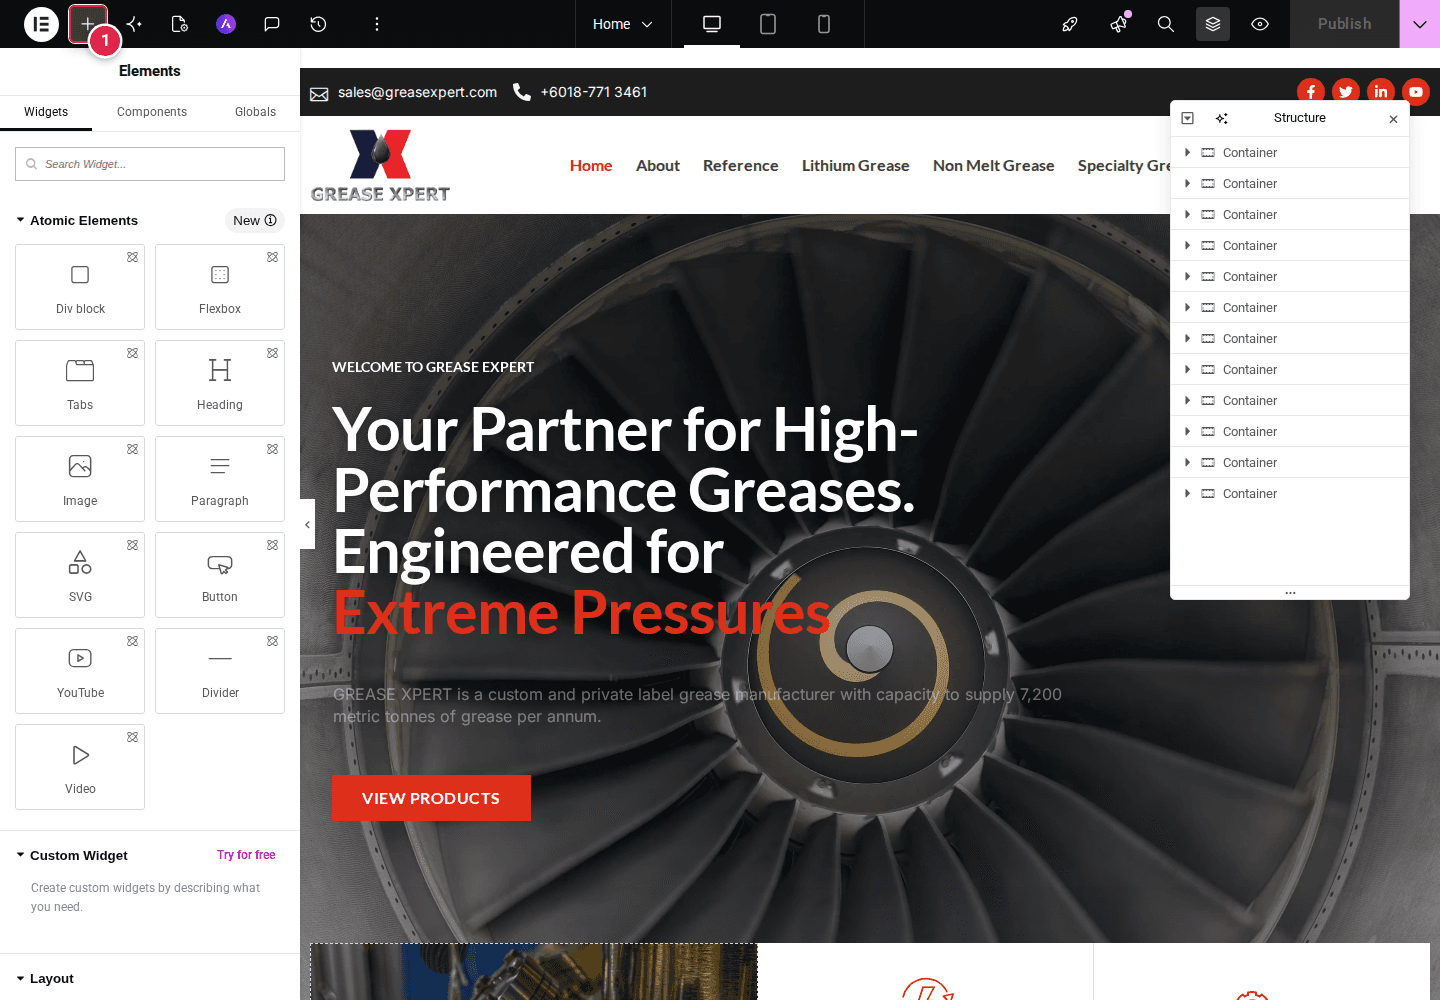Open the Publish options arrow

(1420, 24)
